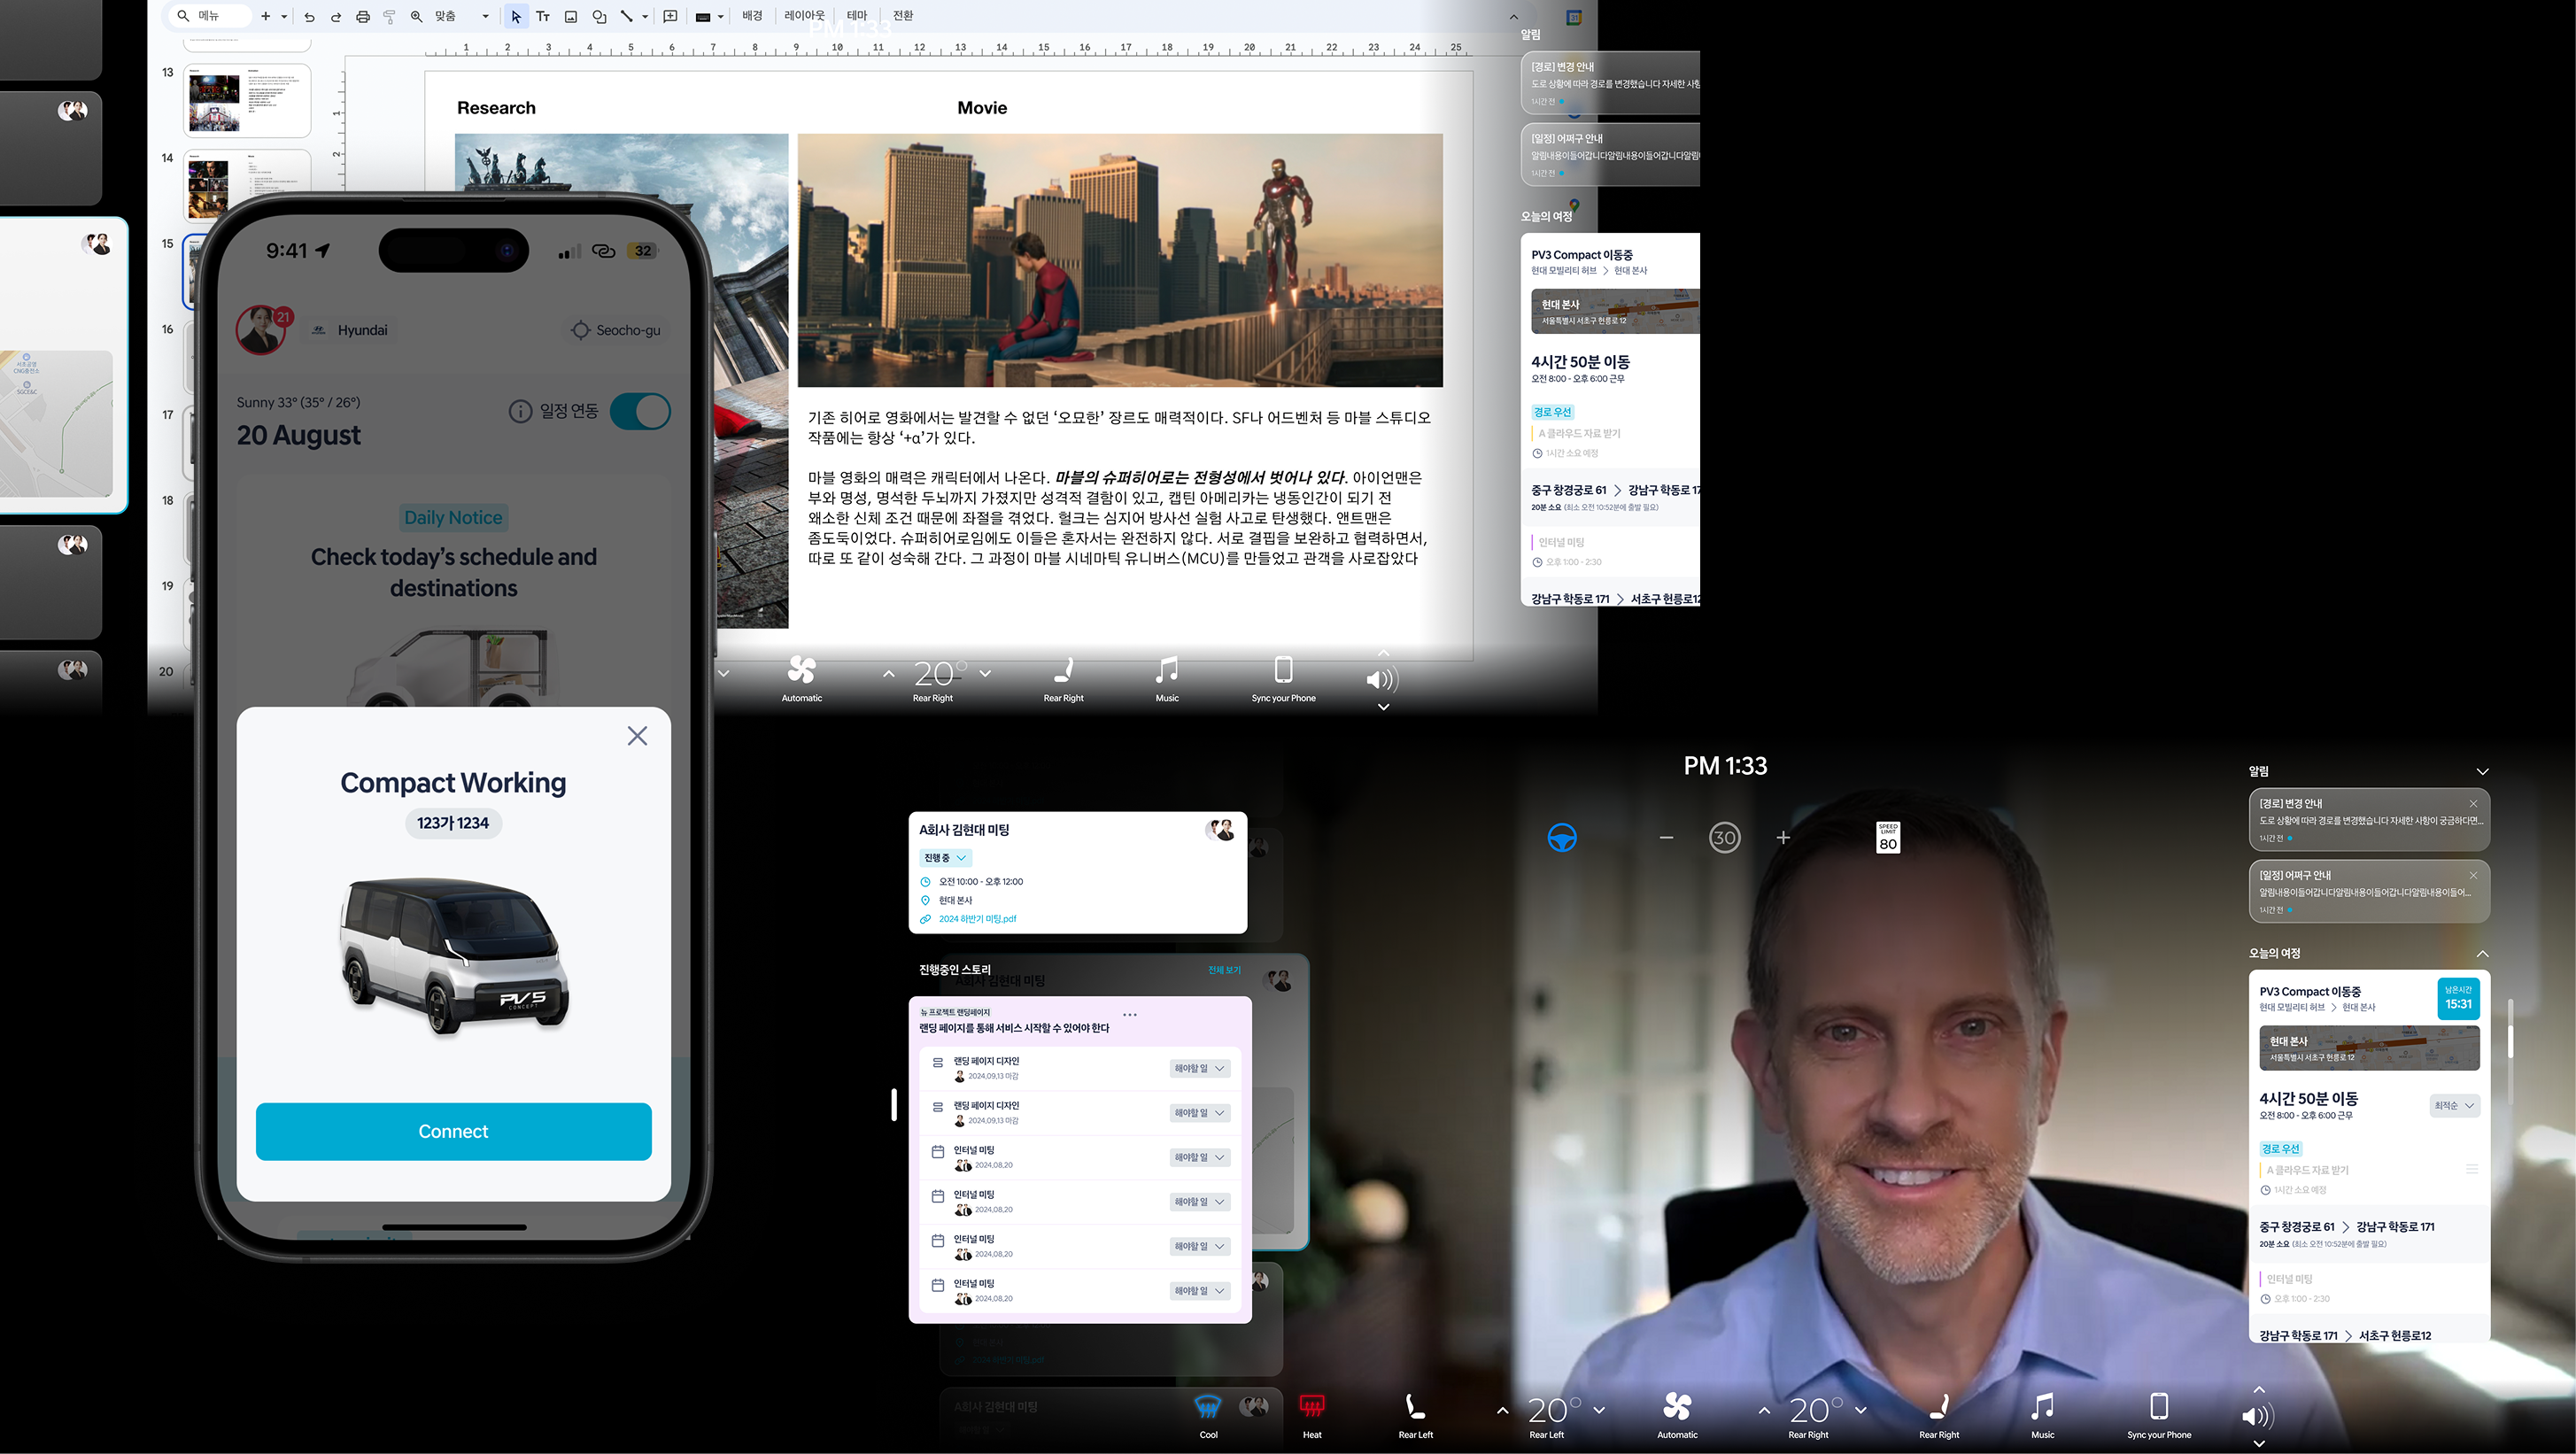Click the undo arrow in the slides toolbar
This screenshot has height=1454, width=2576.
(309, 17)
